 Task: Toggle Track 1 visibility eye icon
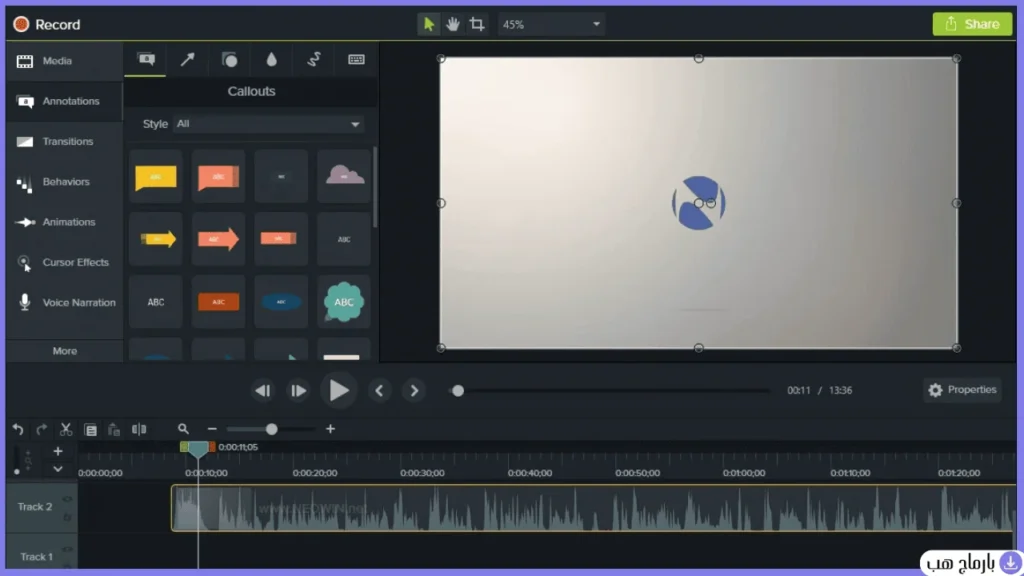pos(67,549)
